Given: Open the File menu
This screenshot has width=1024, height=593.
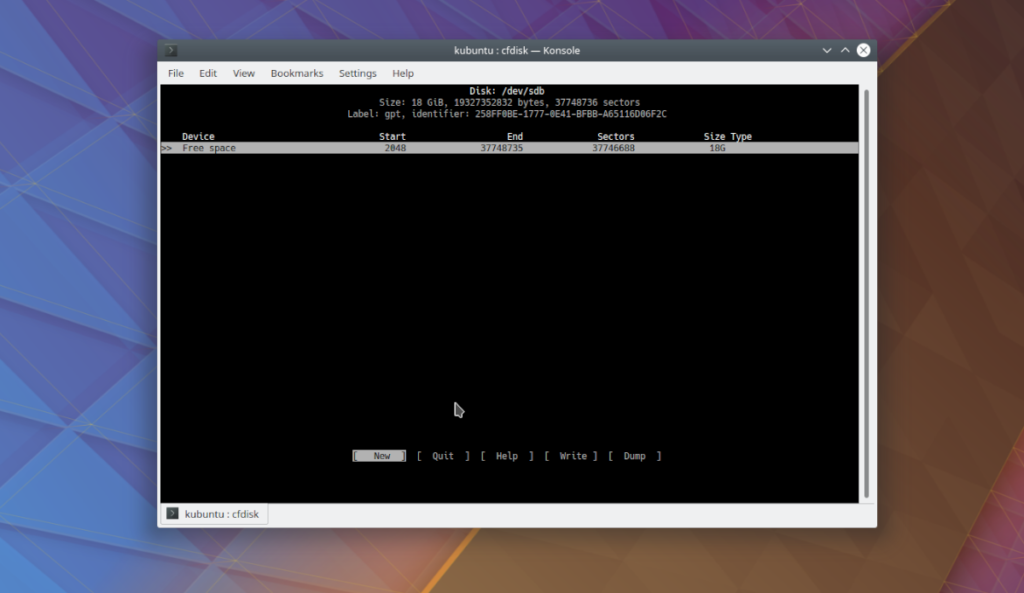Looking at the screenshot, I should (176, 73).
